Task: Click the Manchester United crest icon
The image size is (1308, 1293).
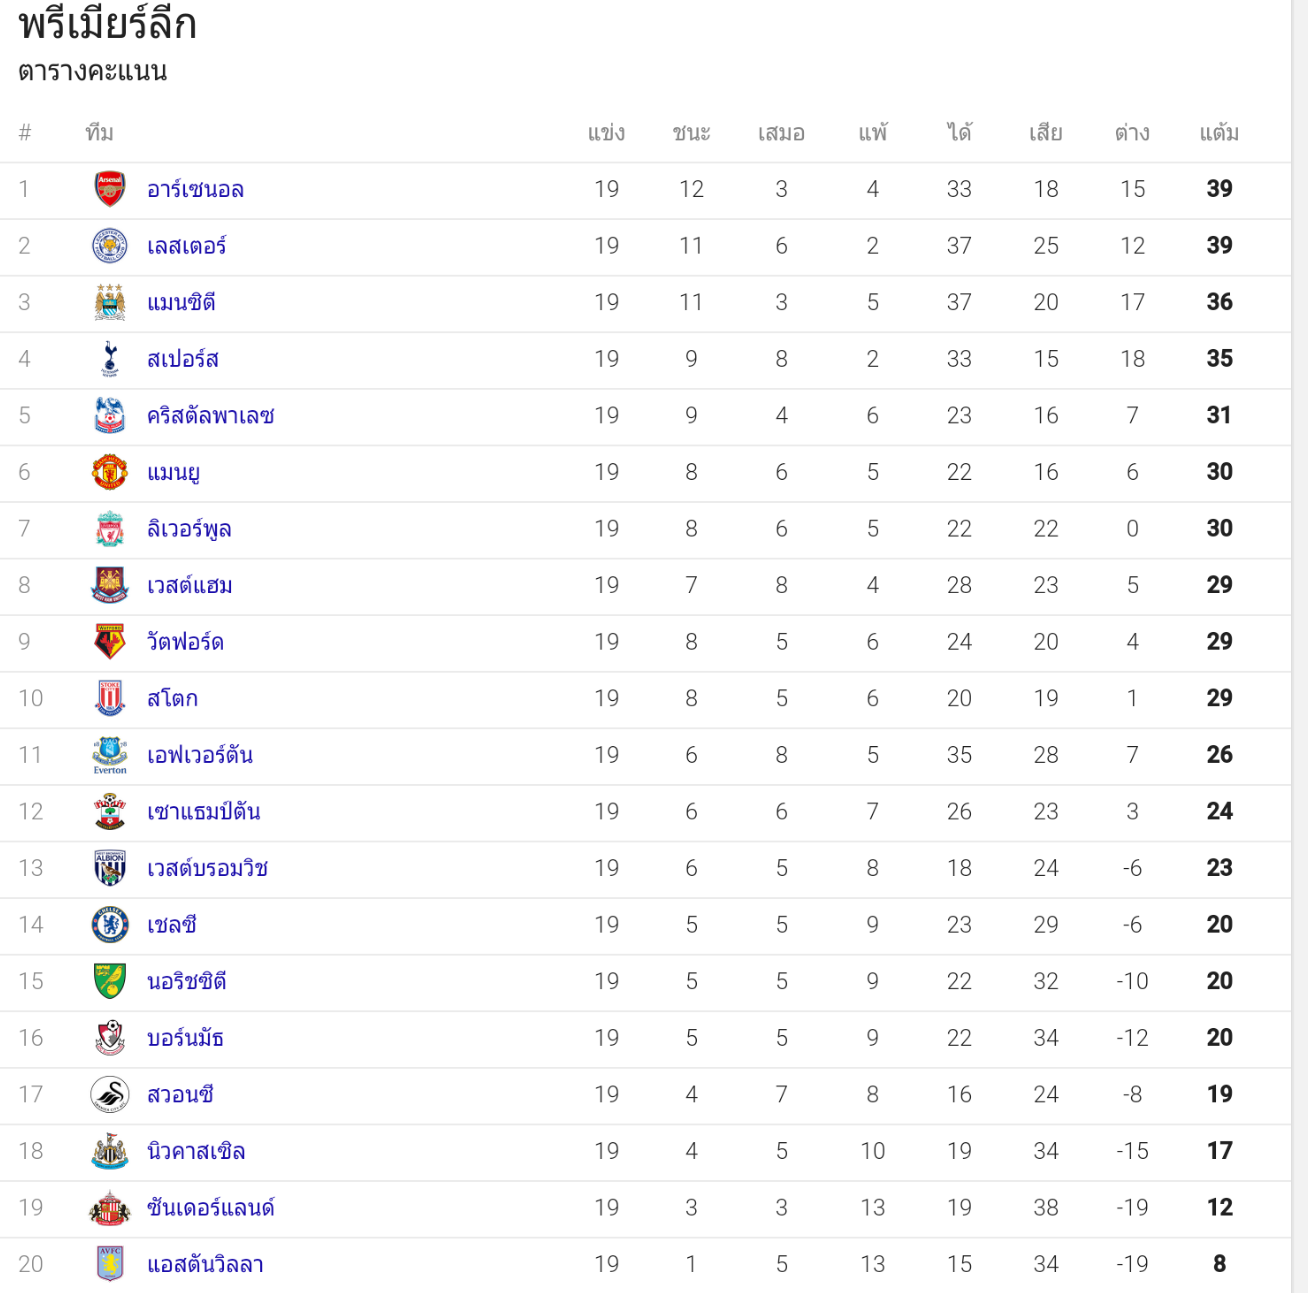Action: point(110,472)
